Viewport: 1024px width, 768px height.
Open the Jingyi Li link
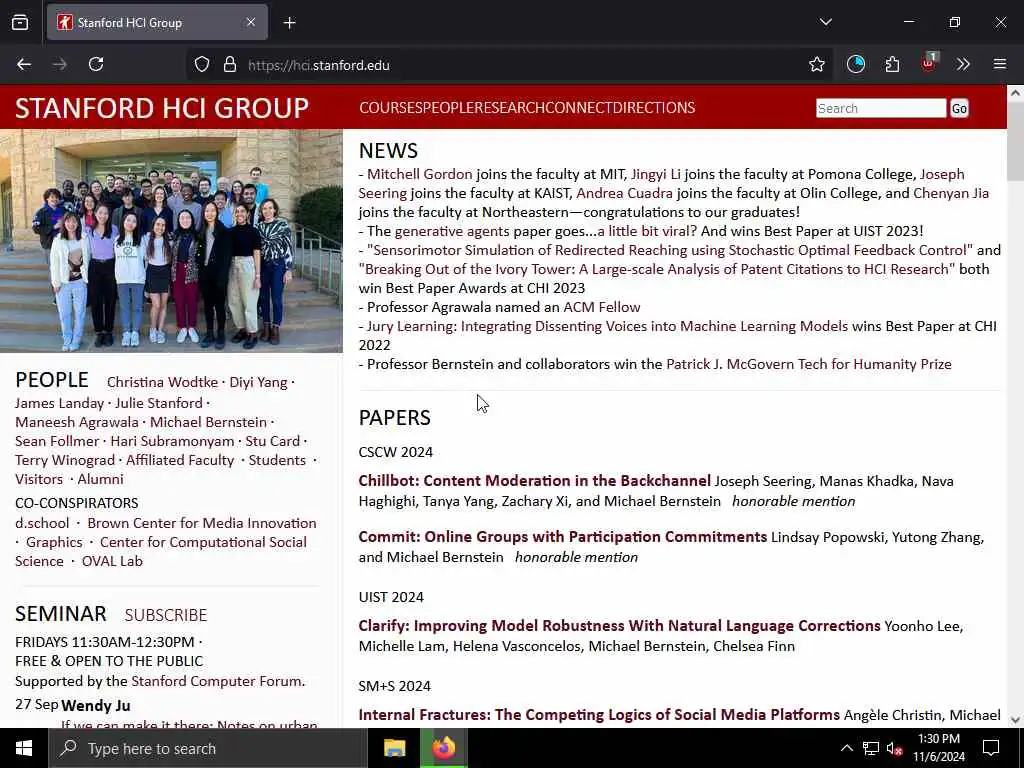656,174
